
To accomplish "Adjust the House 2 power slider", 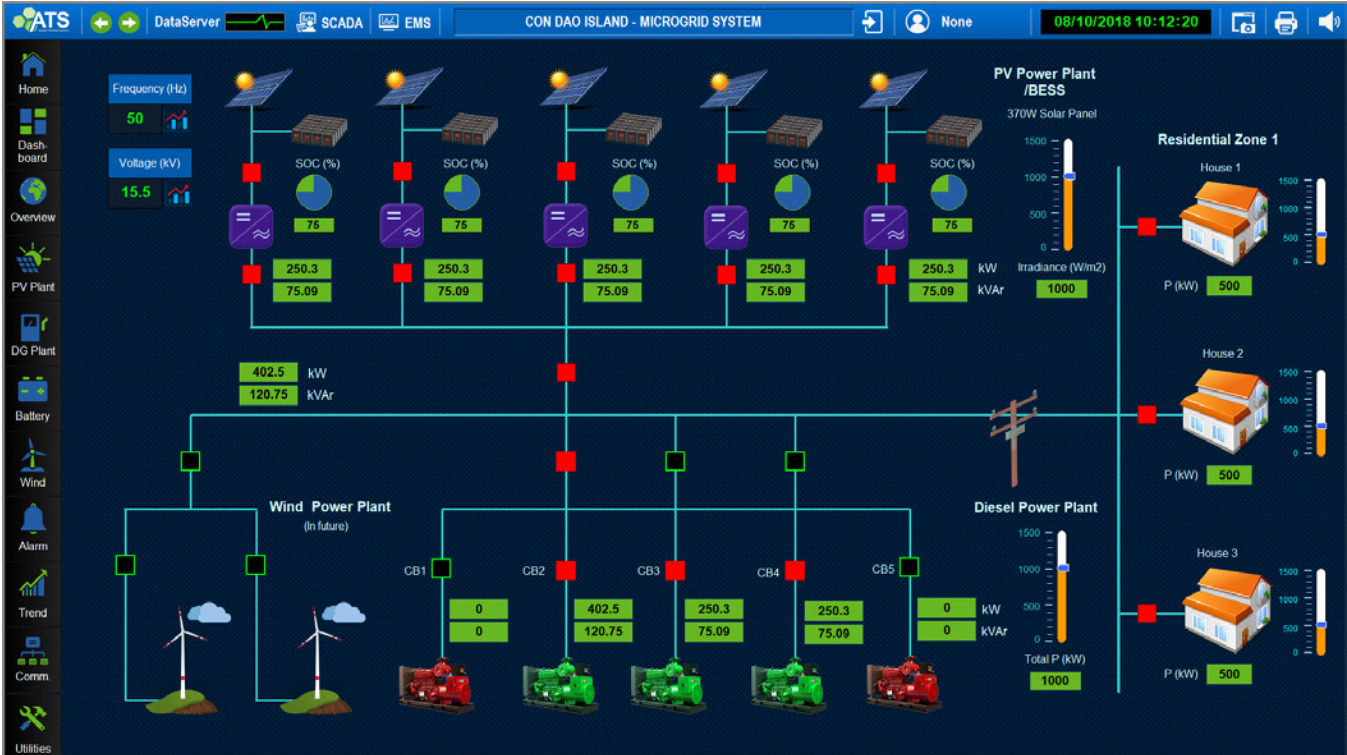I will (x=1320, y=427).
